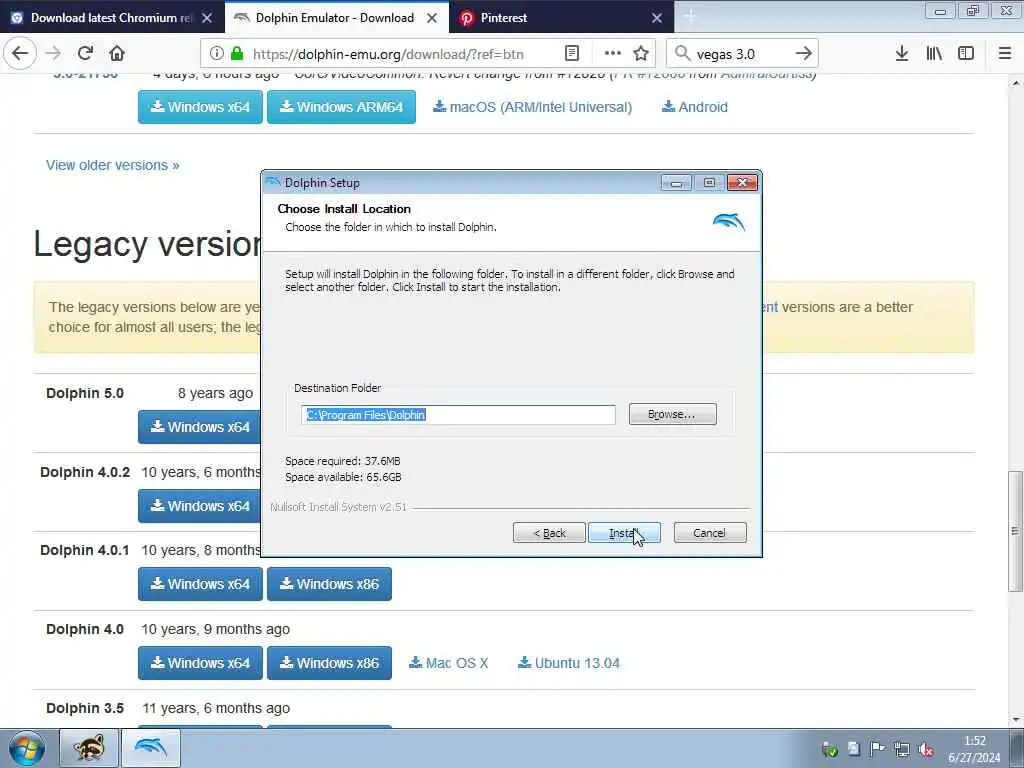The image size is (1024, 768).
Task: Select the Dolphin Emulator - Download tab
Action: (x=337, y=18)
